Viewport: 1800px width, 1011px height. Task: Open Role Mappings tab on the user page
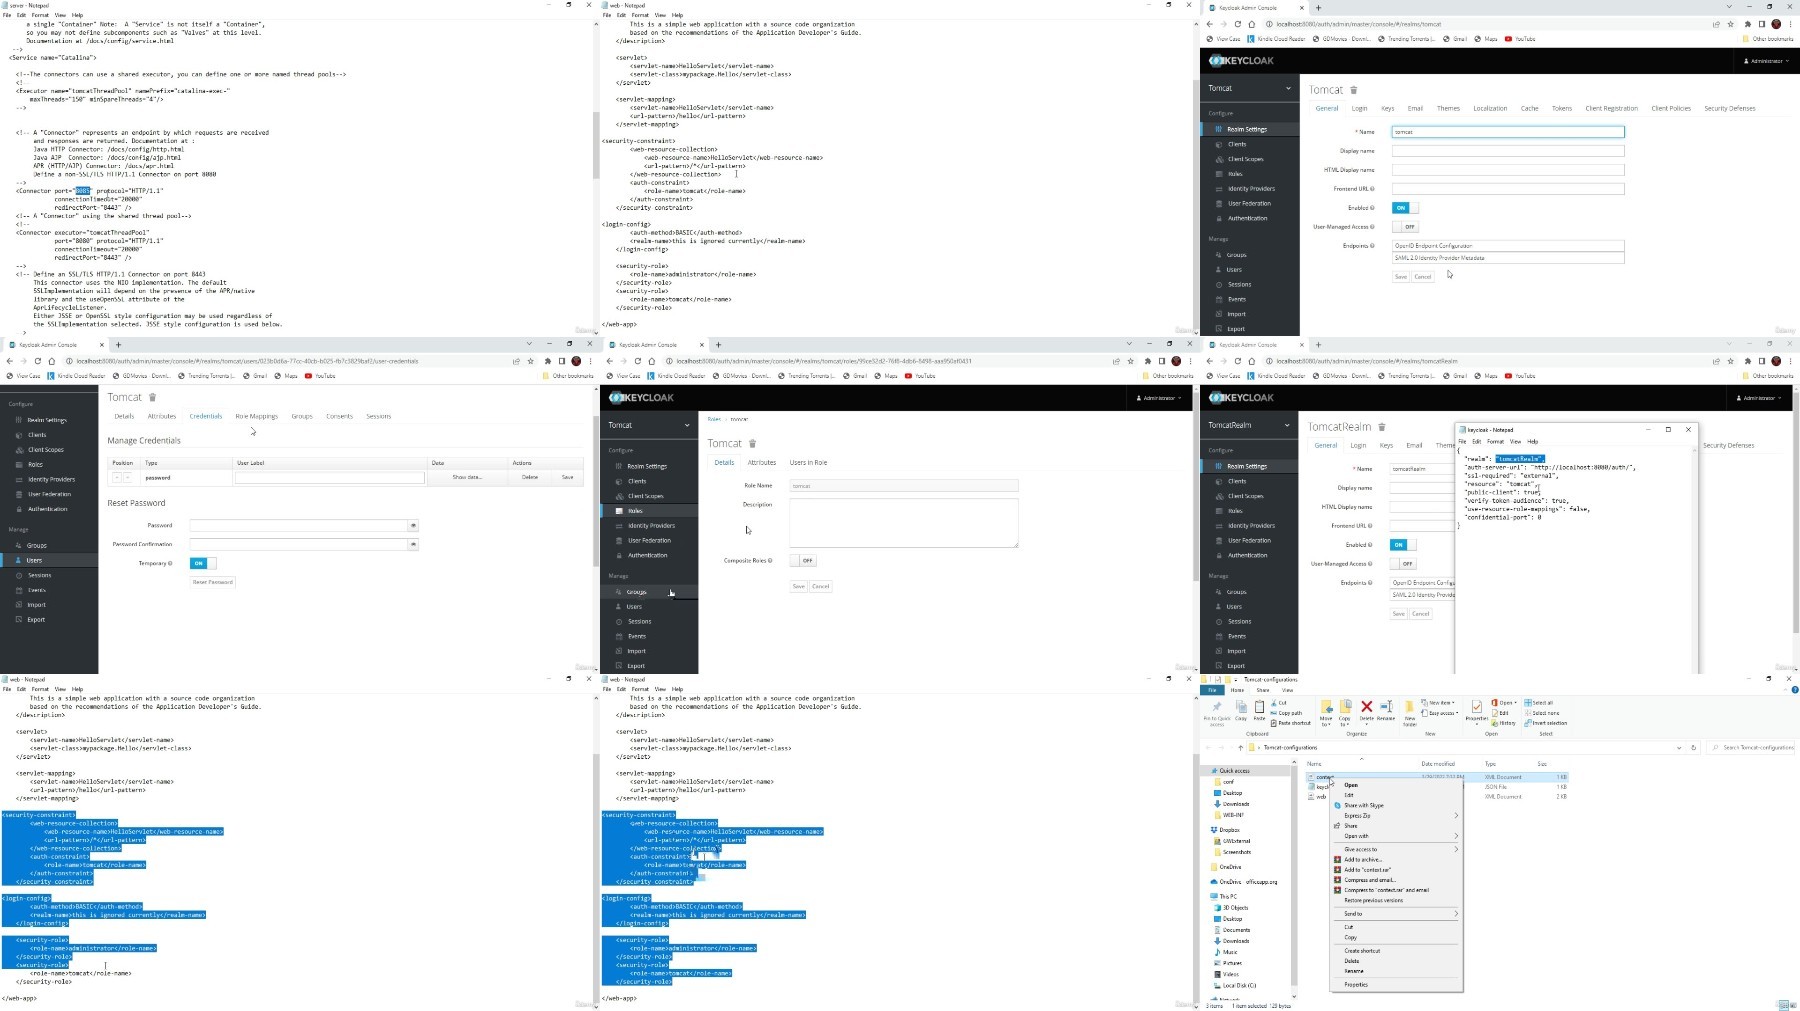(256, 416)
